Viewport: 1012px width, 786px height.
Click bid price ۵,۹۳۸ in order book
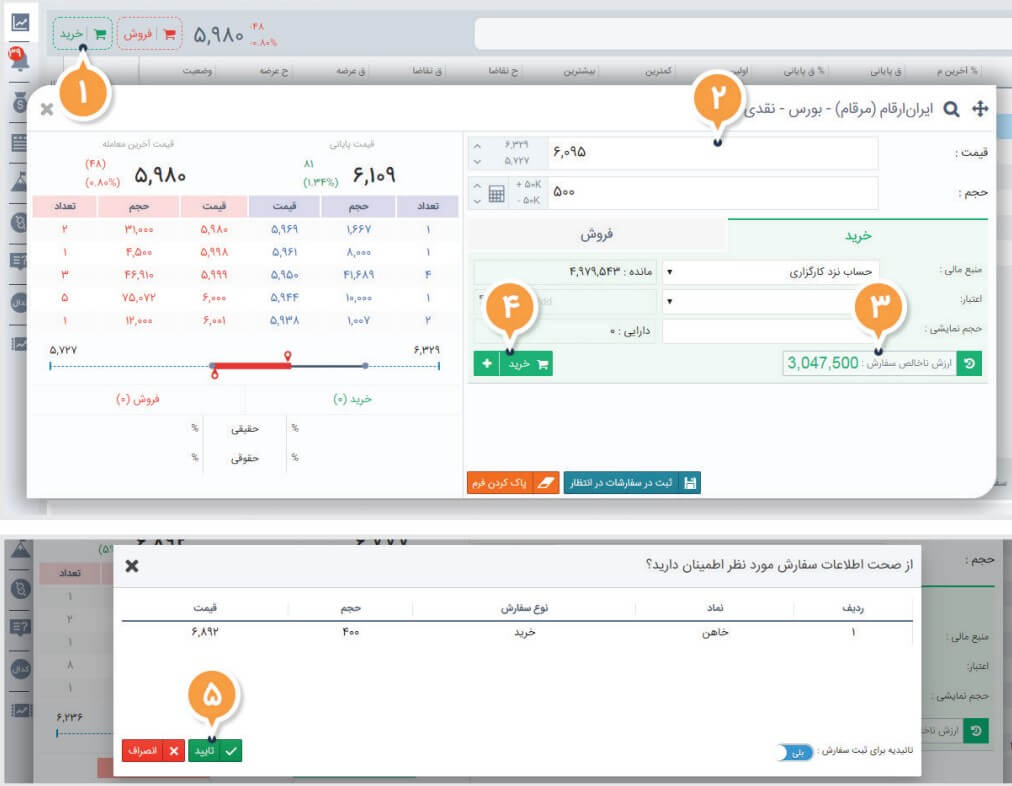click(284, 320)
